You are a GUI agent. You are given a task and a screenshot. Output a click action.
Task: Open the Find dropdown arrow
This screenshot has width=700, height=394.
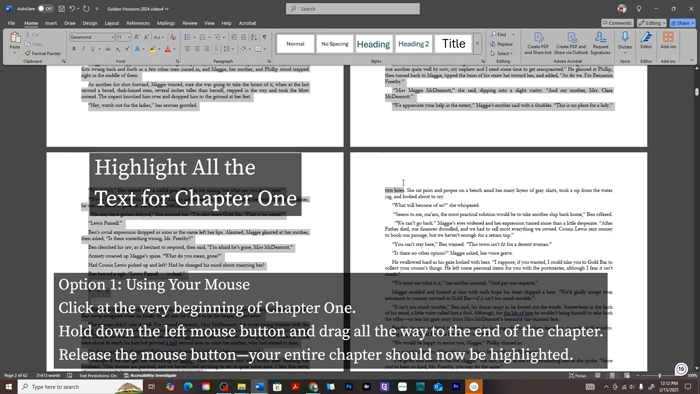point(513,34)
